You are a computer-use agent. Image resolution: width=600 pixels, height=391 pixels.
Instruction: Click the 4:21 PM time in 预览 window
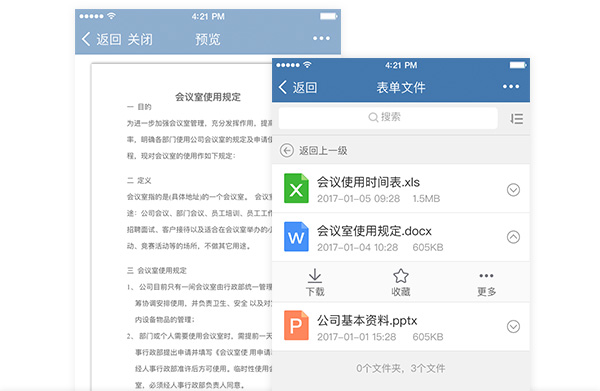pyautogui.click(x=208, y=16)
